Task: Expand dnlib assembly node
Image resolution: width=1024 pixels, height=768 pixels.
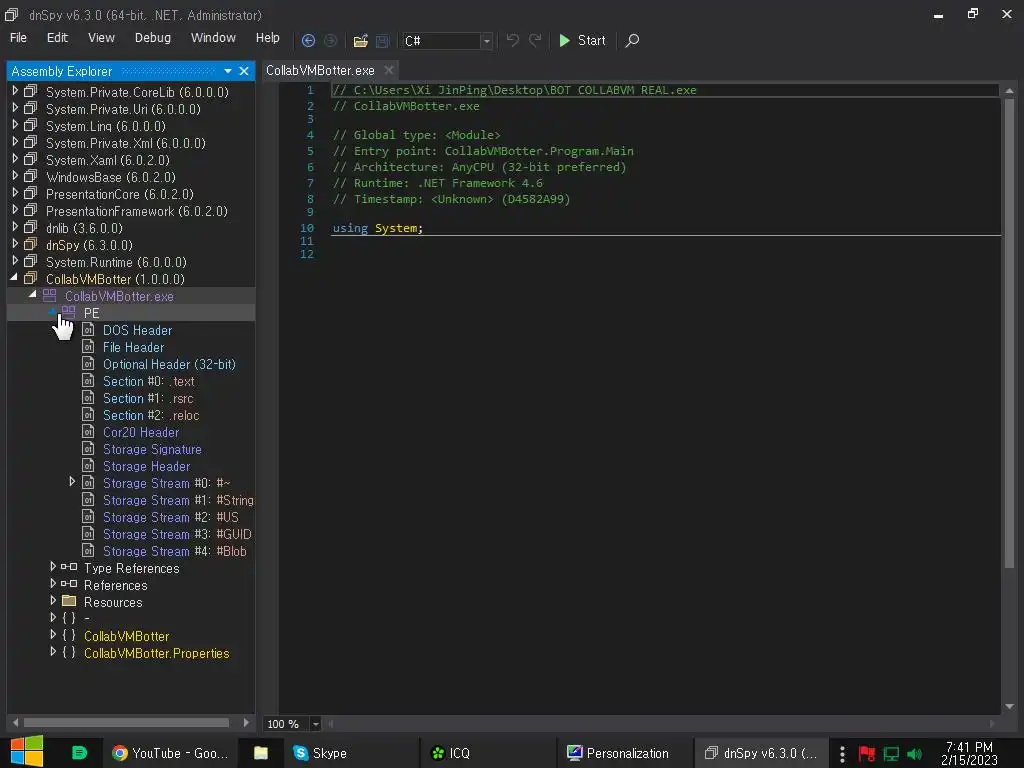Action: pyautogui.click(x=15, y=227)
